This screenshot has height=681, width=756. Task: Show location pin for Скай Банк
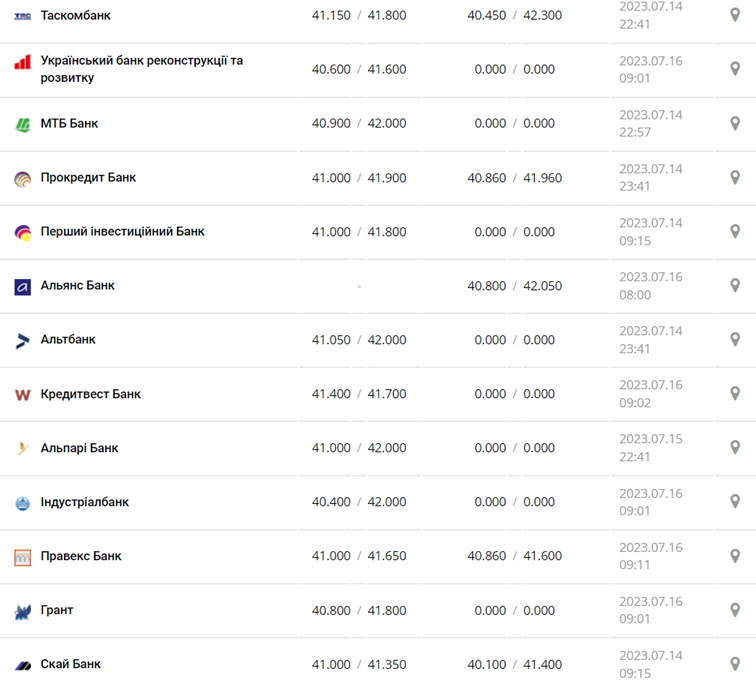coord(735,664)
